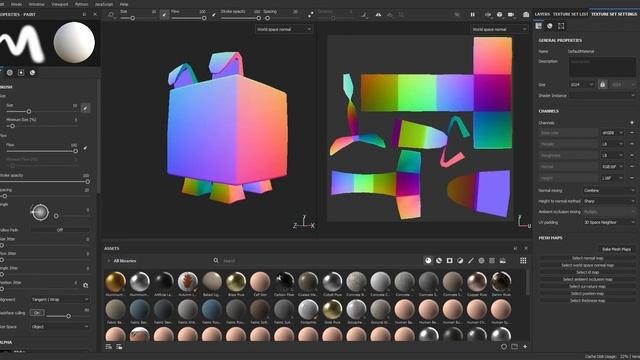Open the Shader instance dropdown

click(x=602, y=96)
